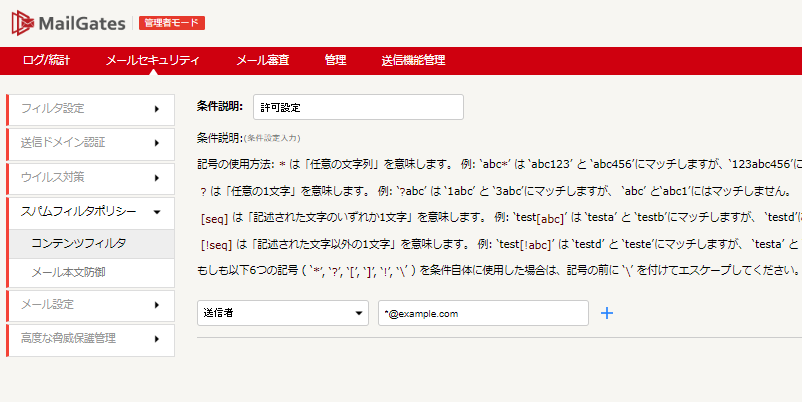Expand the メール設定 section arrow
The image size is (802, 402).
tap(157, 305)
